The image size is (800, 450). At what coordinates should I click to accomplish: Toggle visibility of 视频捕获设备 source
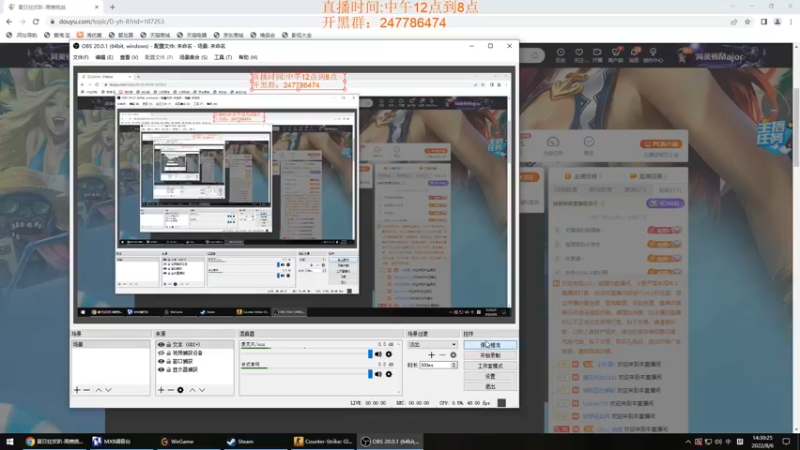(161, 353)
